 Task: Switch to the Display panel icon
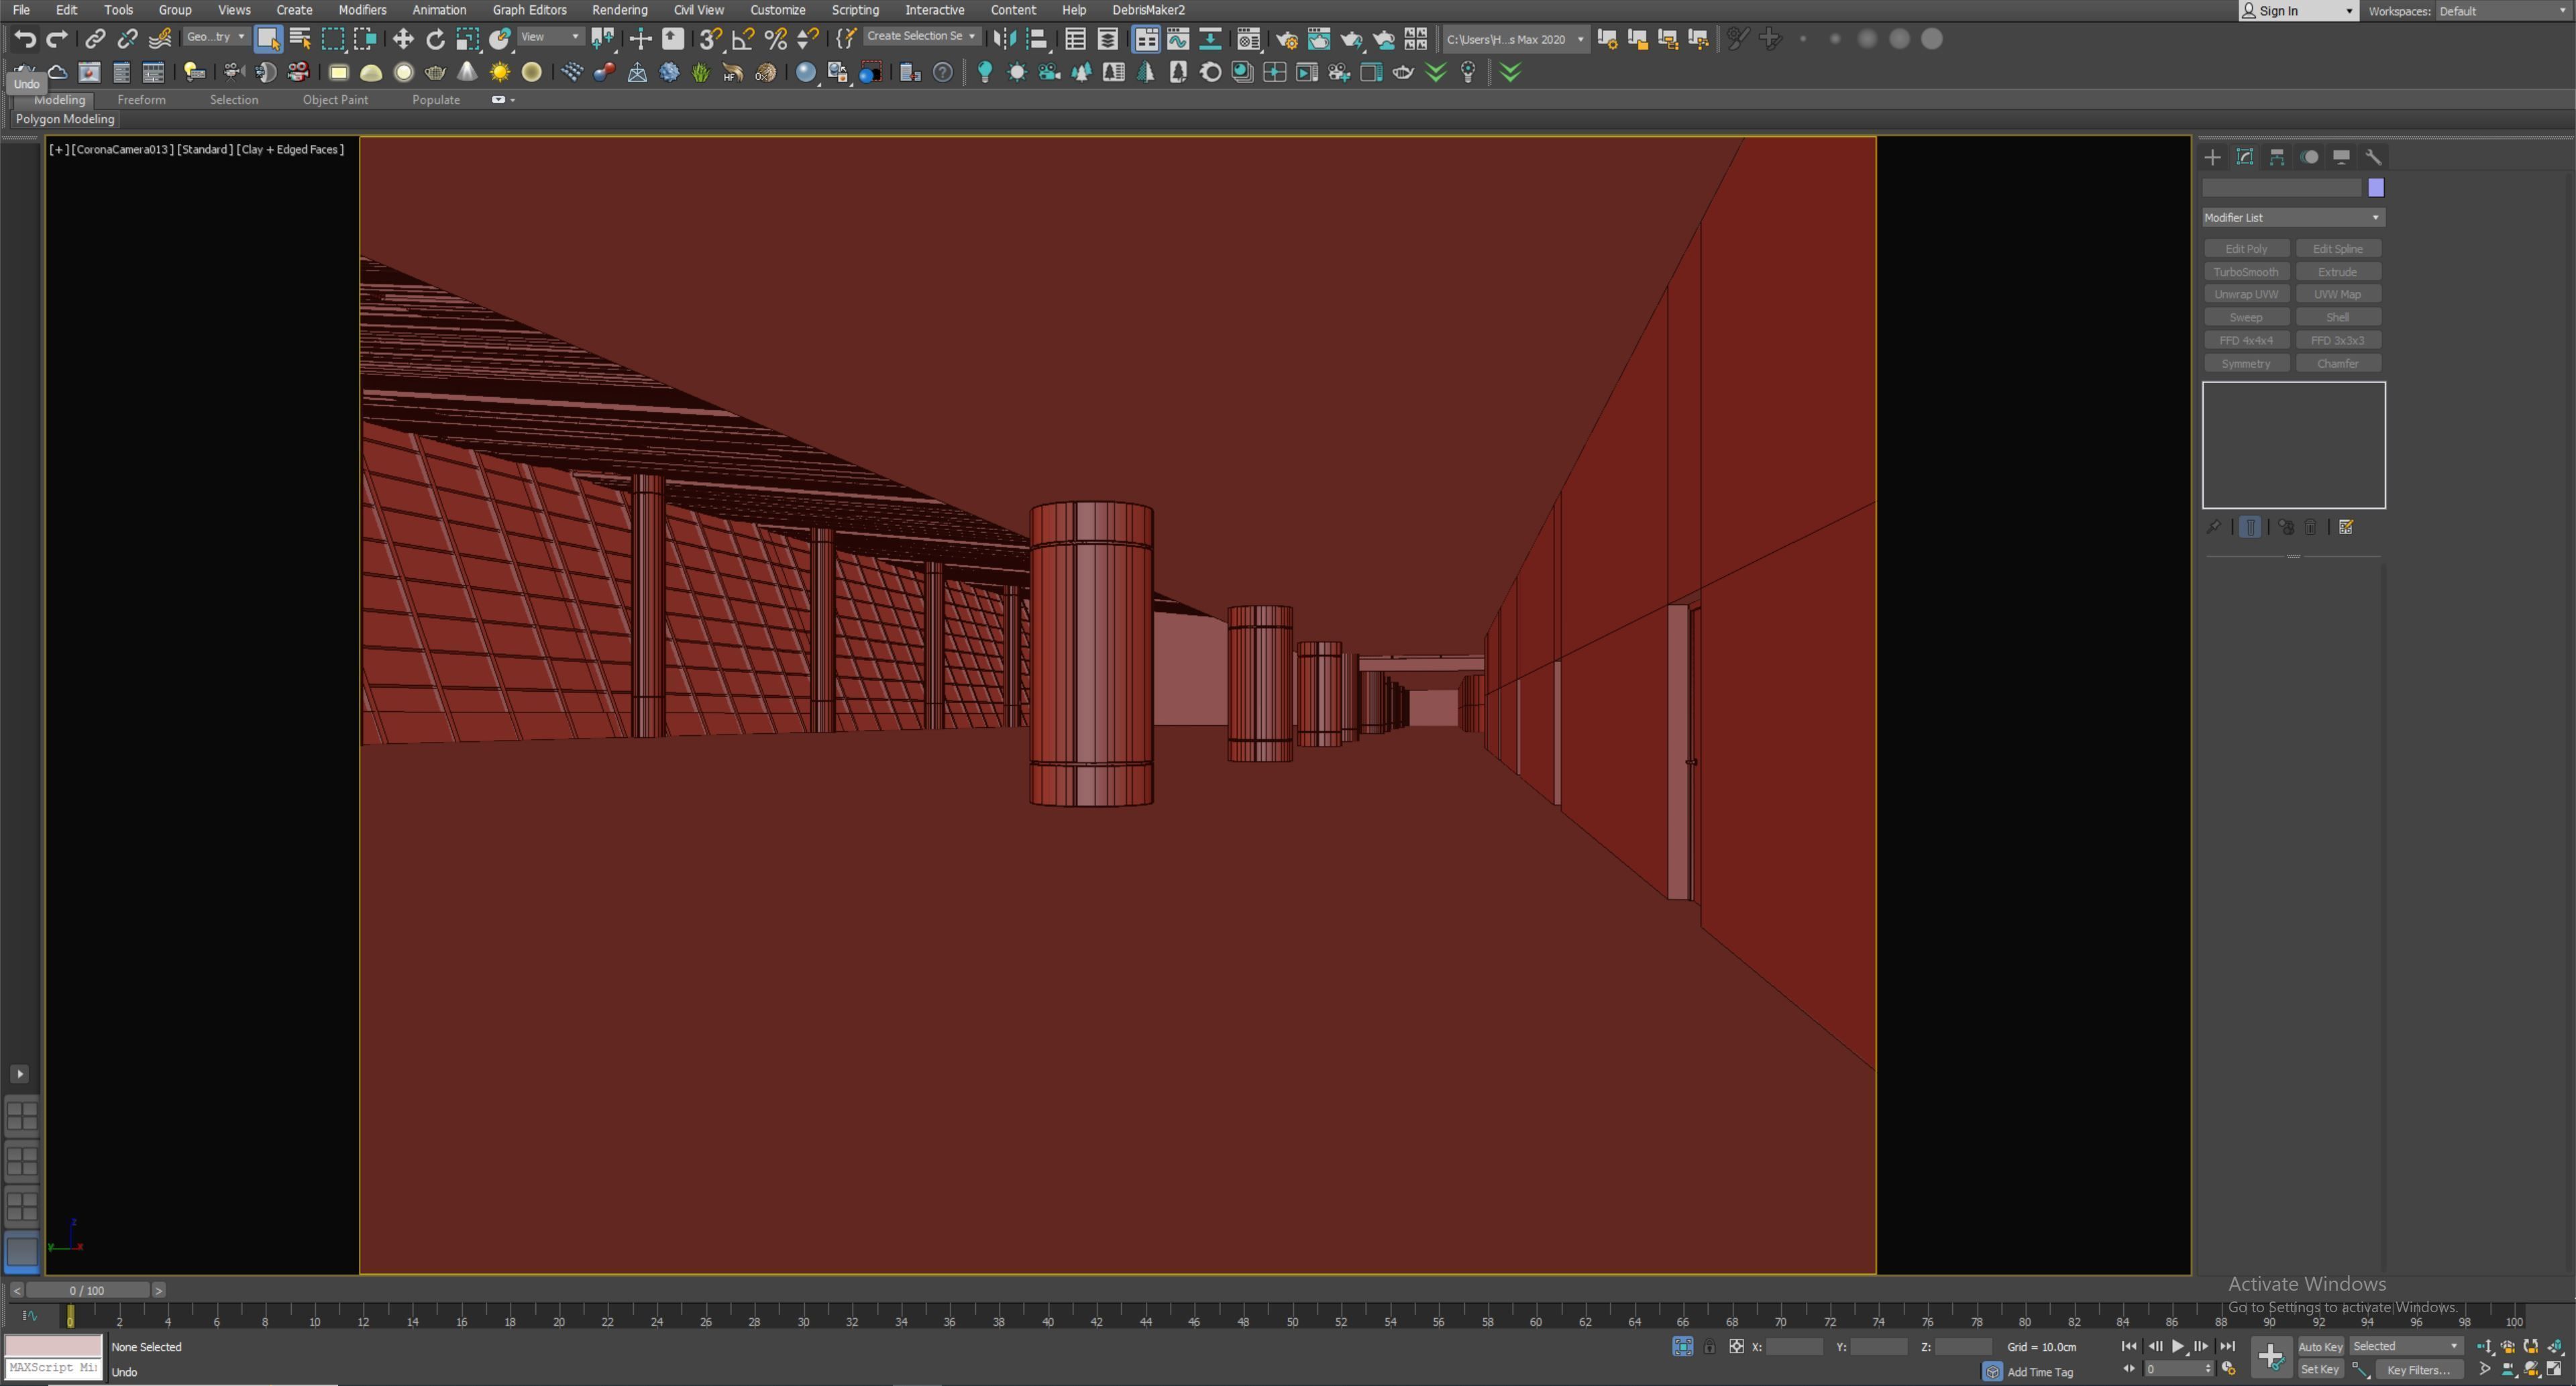(2341, 157)
